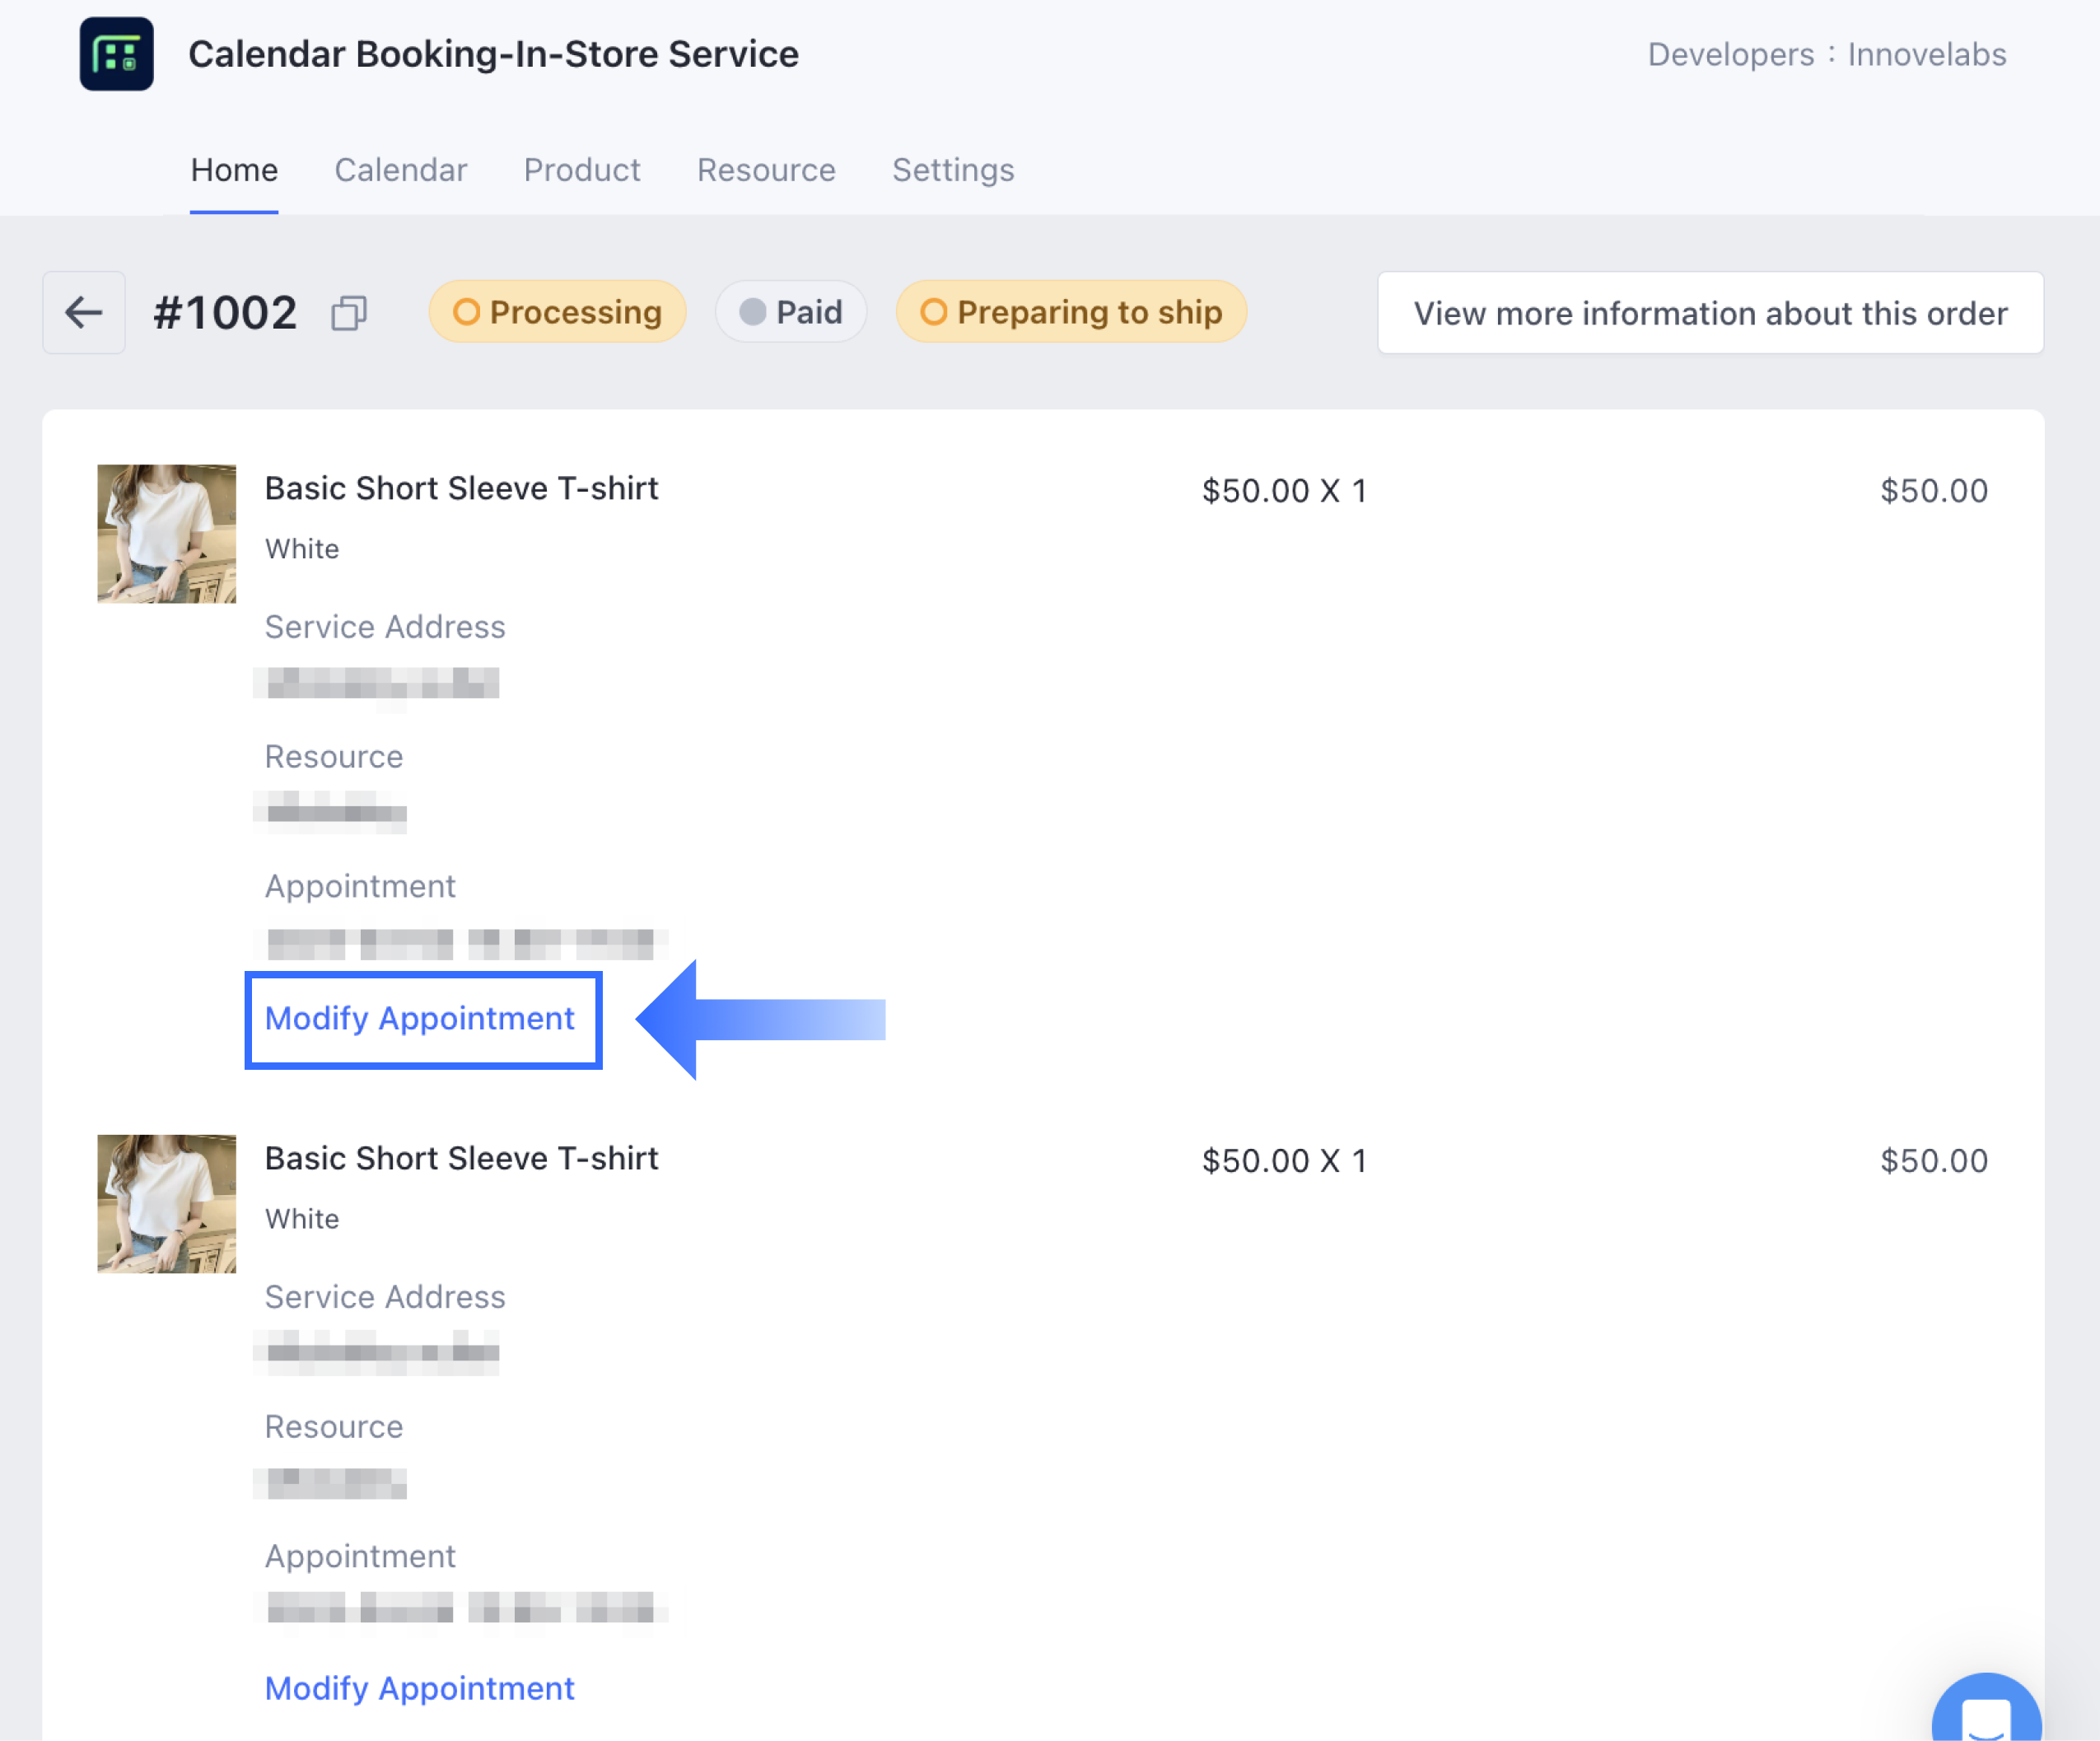This screenshot has width=2100, height=1741.
Task: Click View more information about this order
Action: tap(1710, 313)
